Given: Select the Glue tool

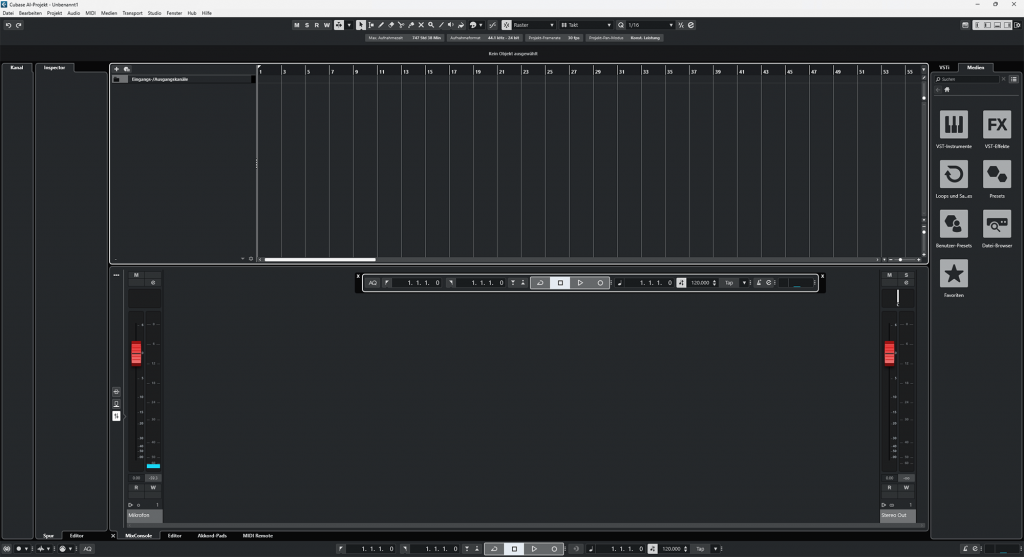Looking at the screenshot, I should (x=411, y=25).
